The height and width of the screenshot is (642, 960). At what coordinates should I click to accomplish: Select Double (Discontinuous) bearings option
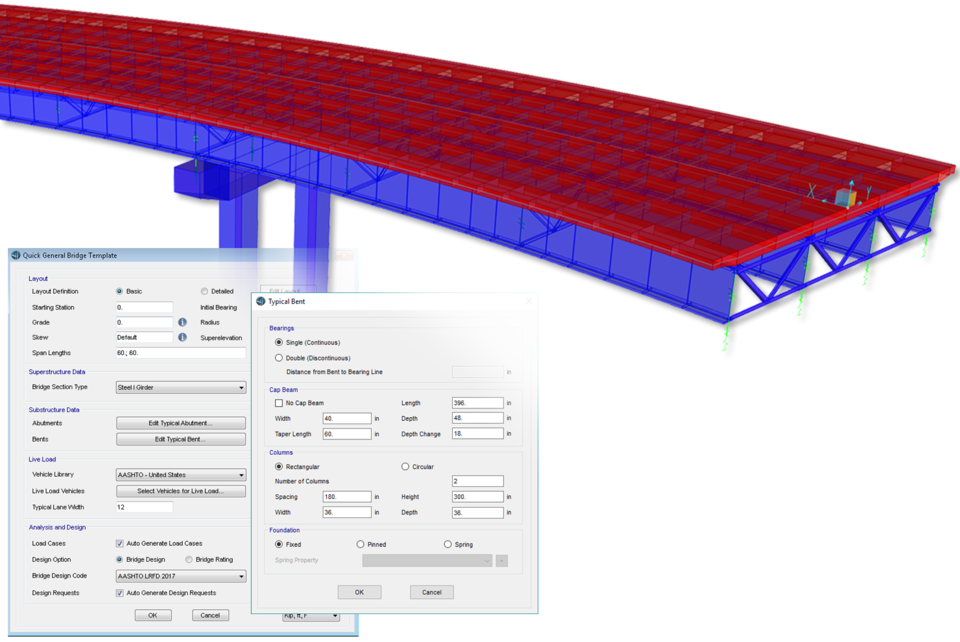279,357
